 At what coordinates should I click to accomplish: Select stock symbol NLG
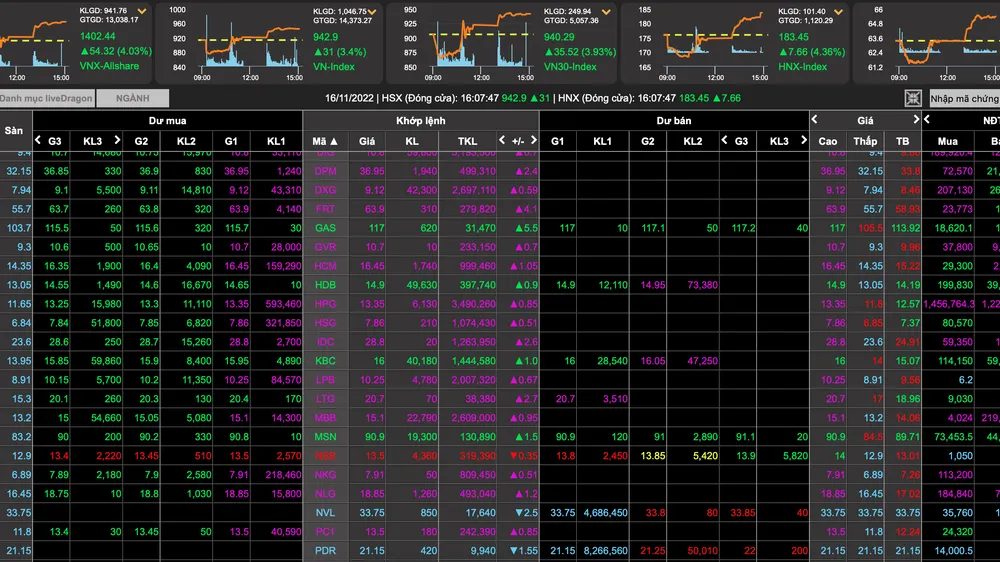point(325,494)
